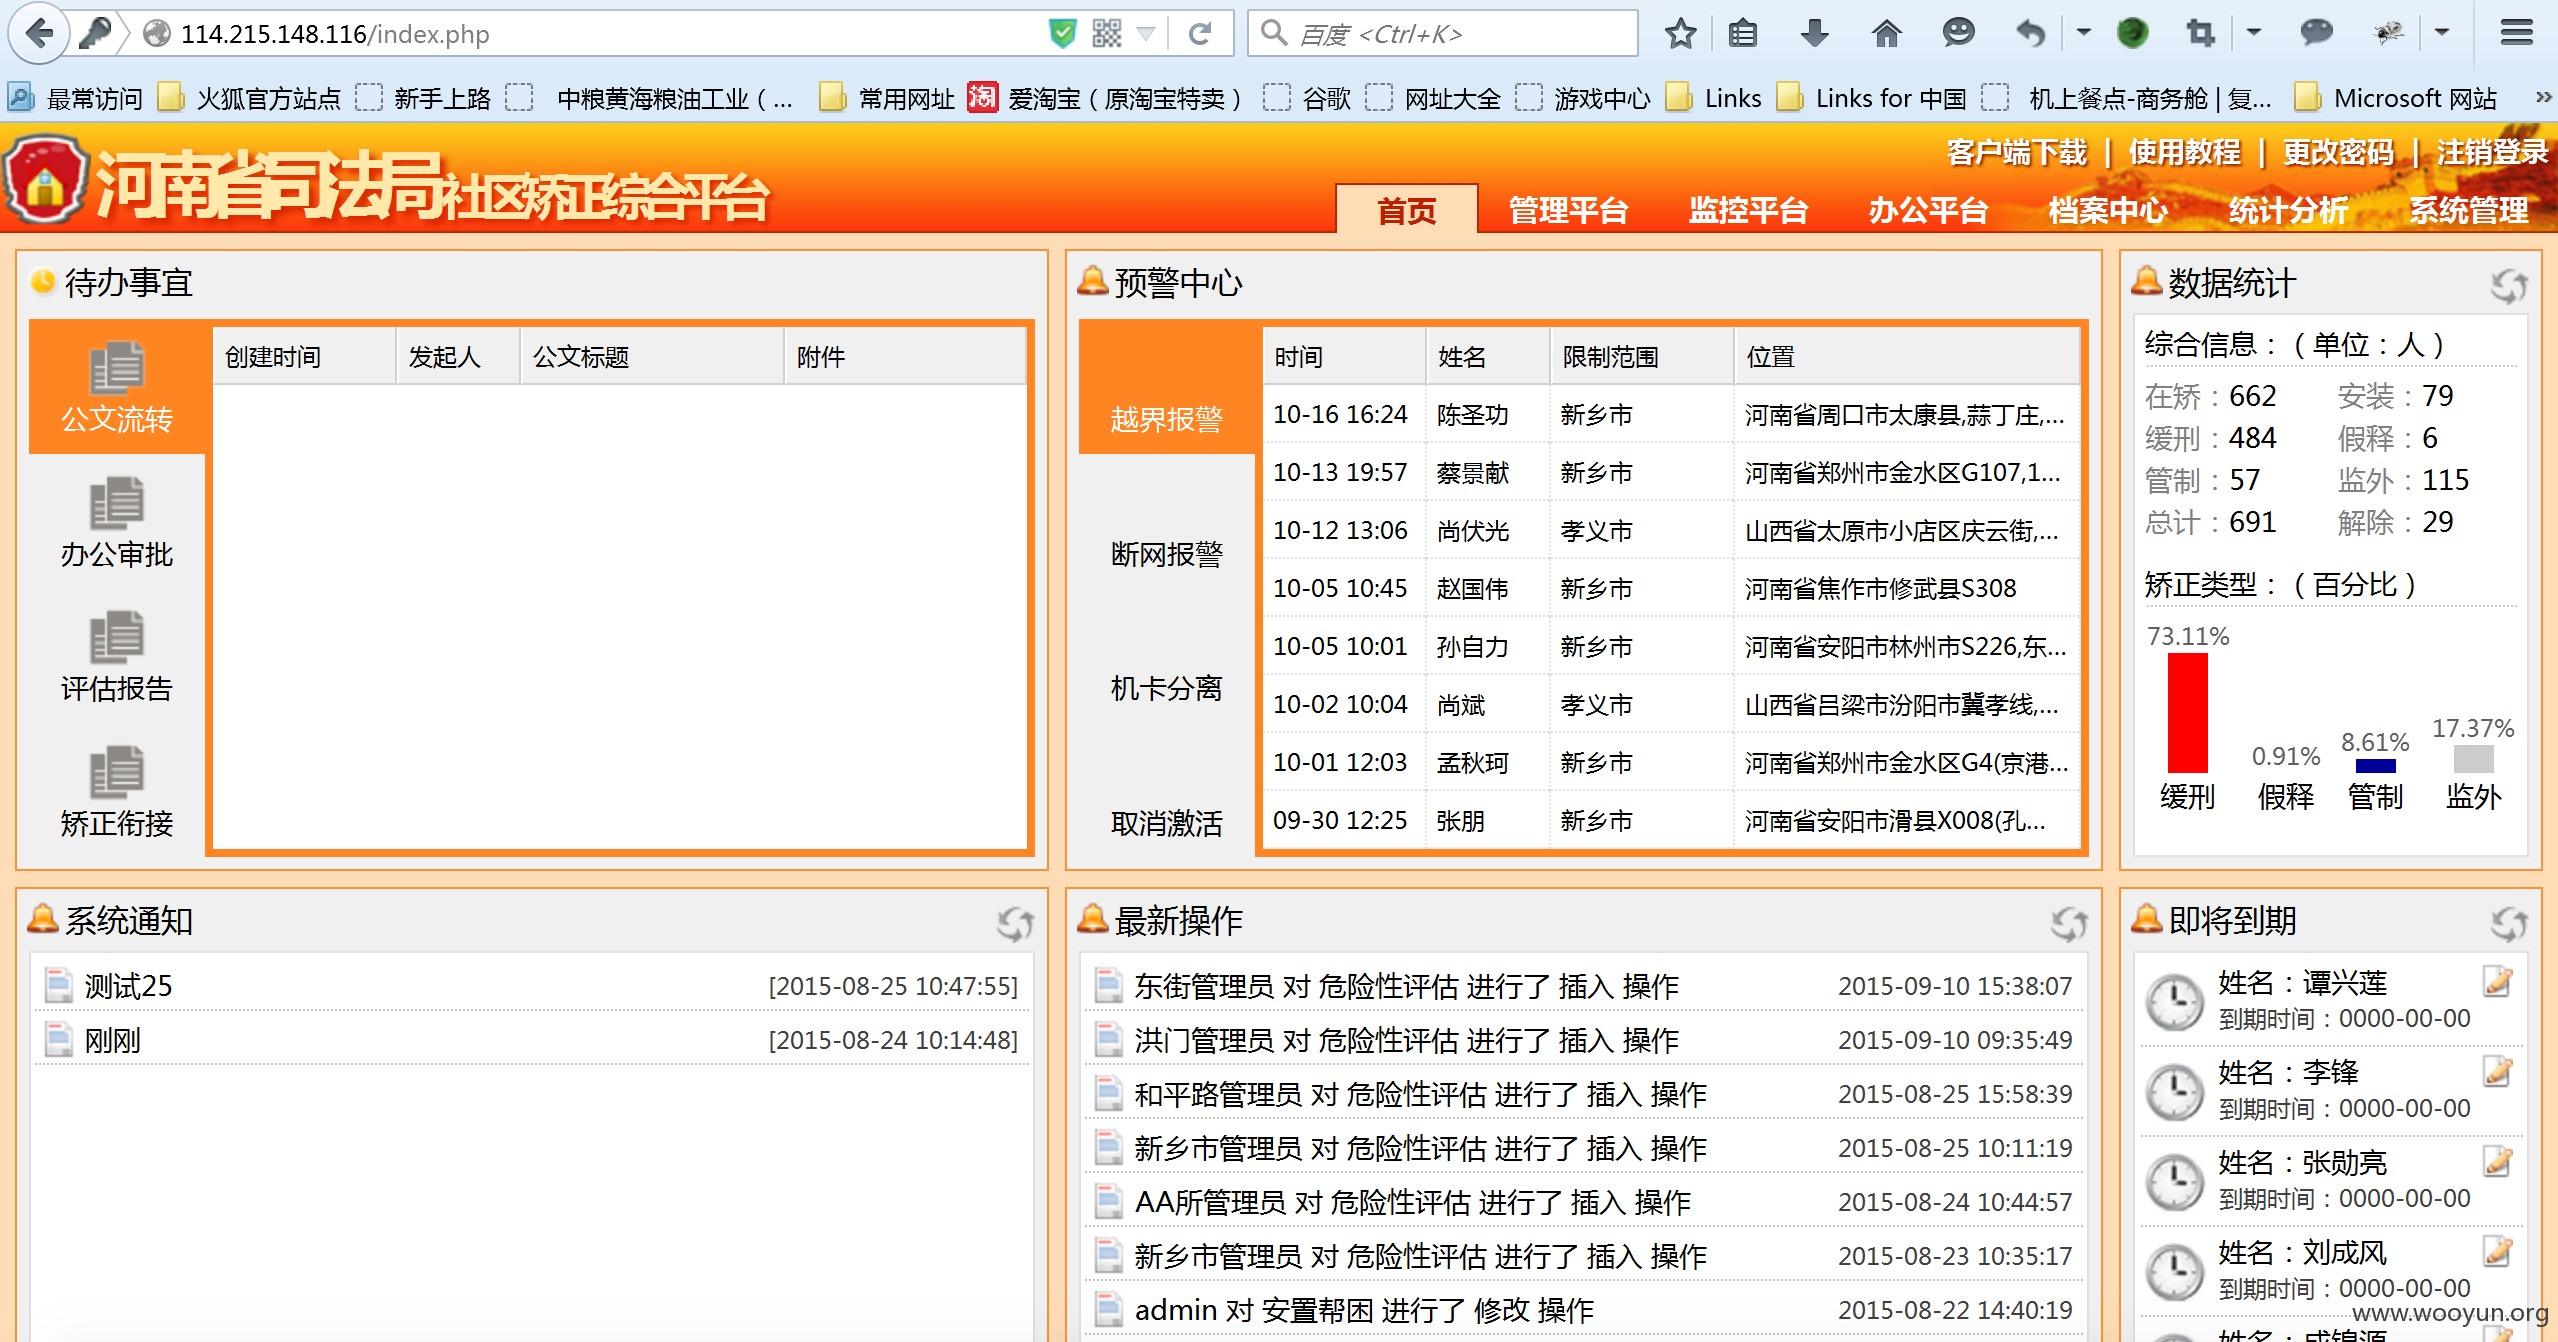The height and width of the screenshot is (1342, 2558).
Task: Expand the bug icon dropdown arrow
Action: [2441, 33]
